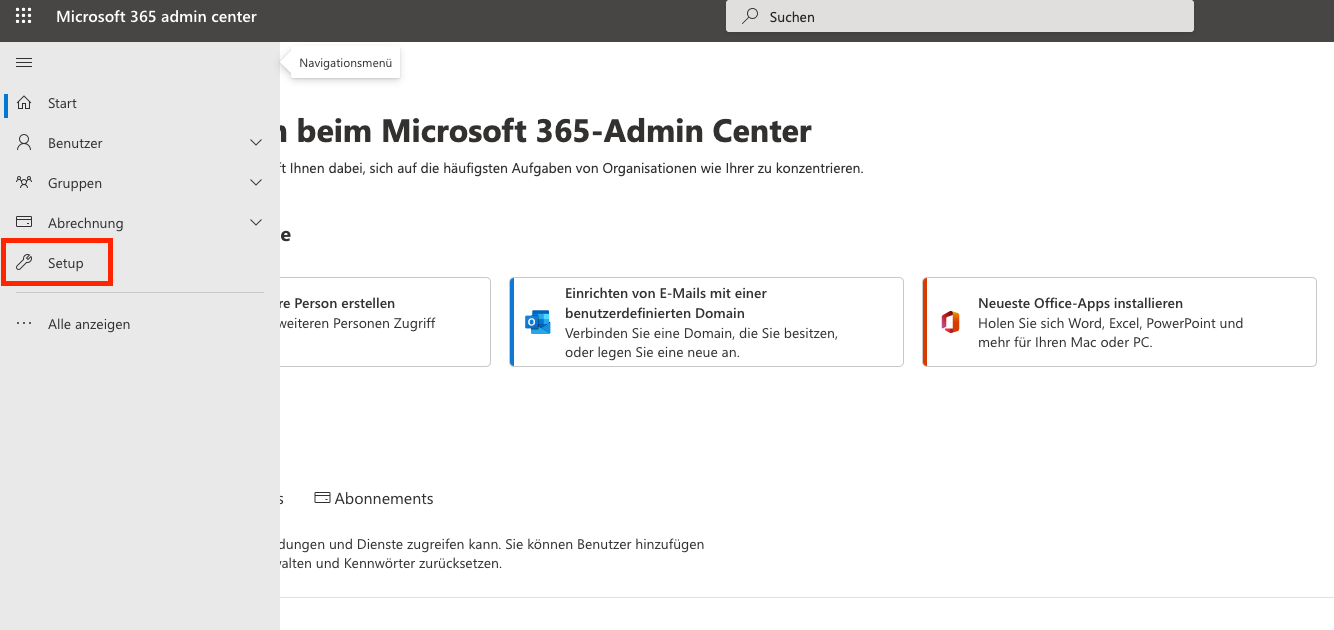Image resolution: width=1334 pixels, height=630 pixels.
Task: Show all items with Alle anzeigen
Action: 89,324
